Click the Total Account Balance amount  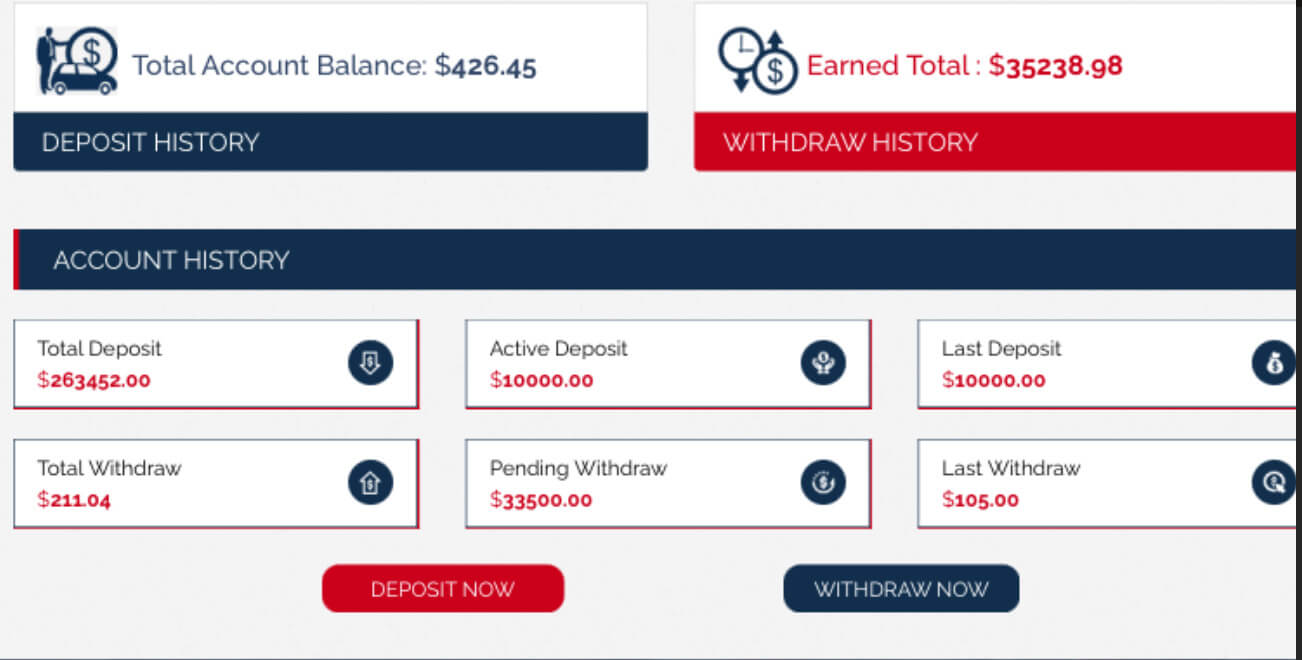tap(486, 66)
